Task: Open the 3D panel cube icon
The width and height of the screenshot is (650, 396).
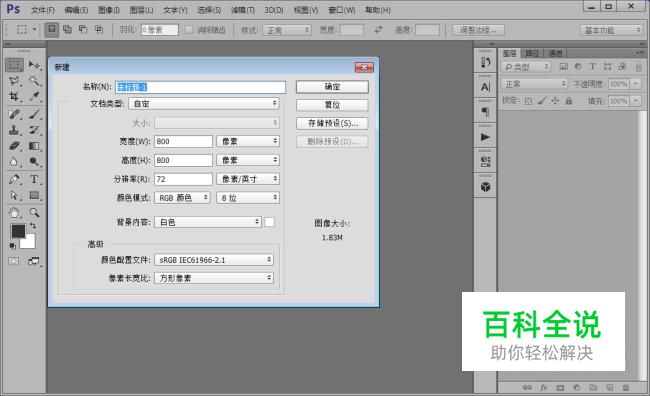Action: pos(485,187)
